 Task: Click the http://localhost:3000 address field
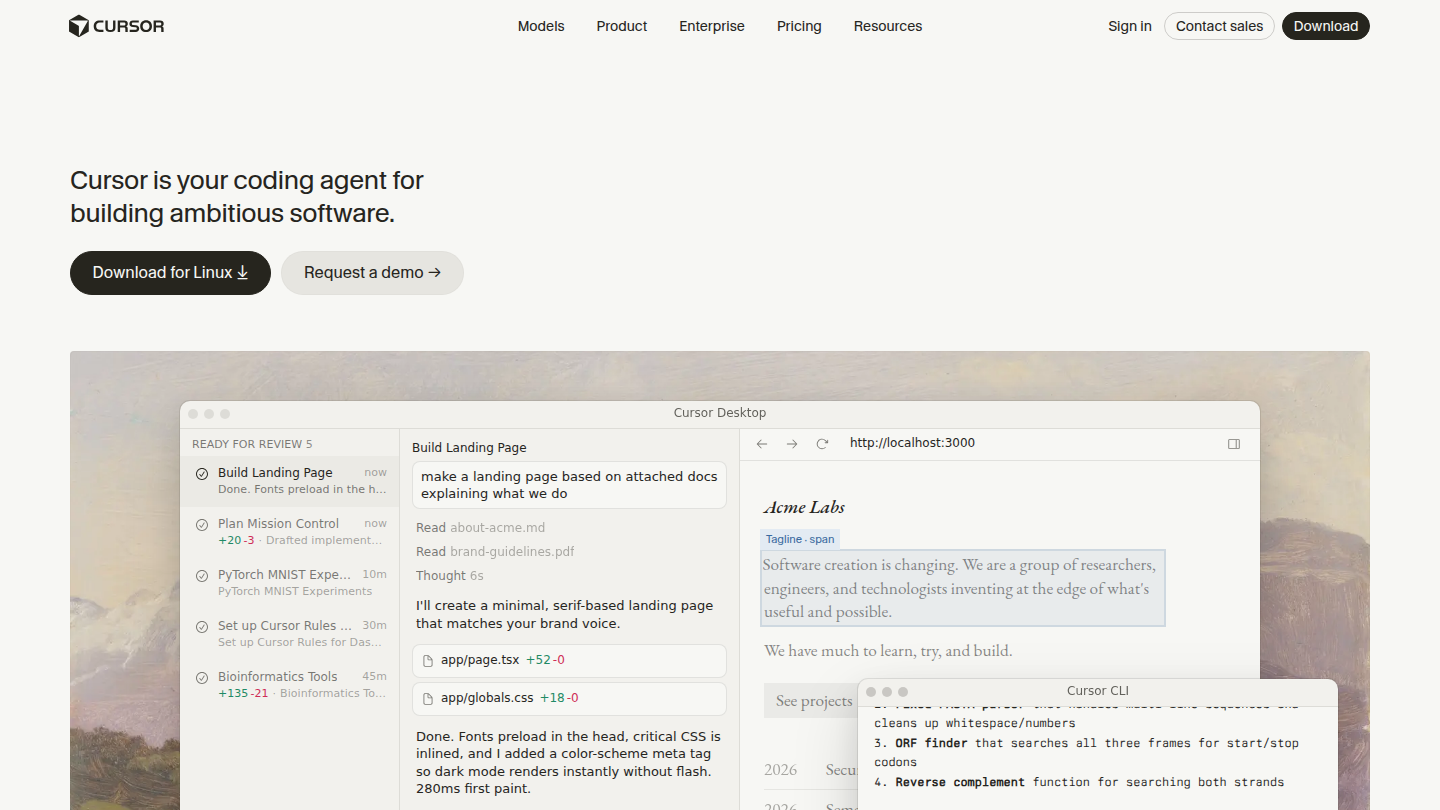pyautogui.click(x=912, y=443)
